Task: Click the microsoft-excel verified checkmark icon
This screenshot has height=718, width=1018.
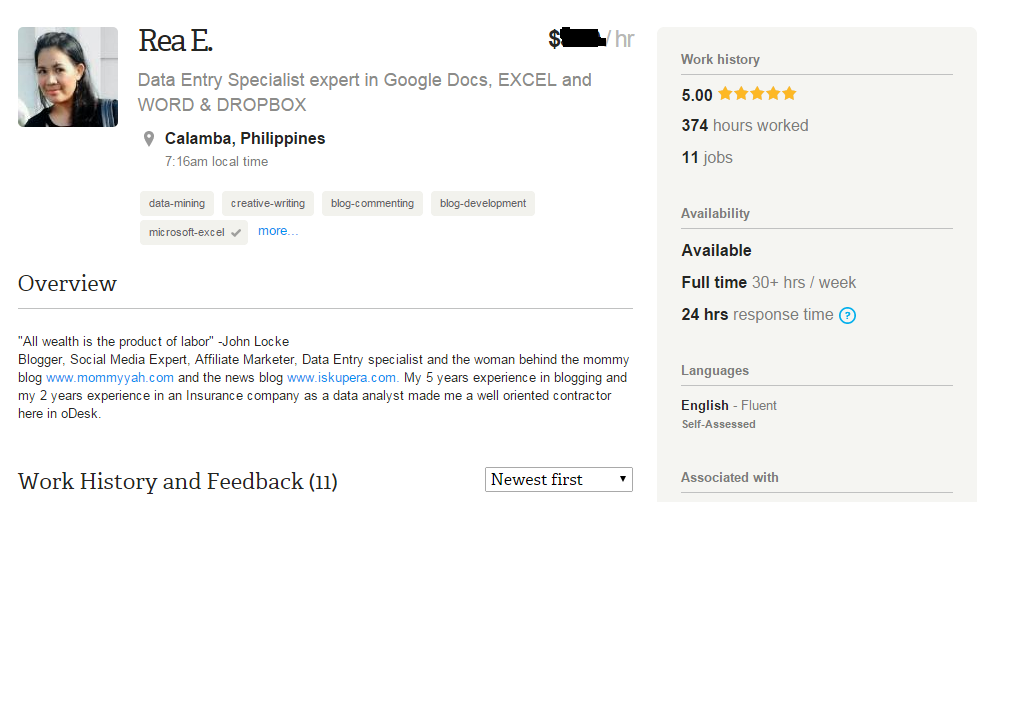Action: [x=236, y=233]
